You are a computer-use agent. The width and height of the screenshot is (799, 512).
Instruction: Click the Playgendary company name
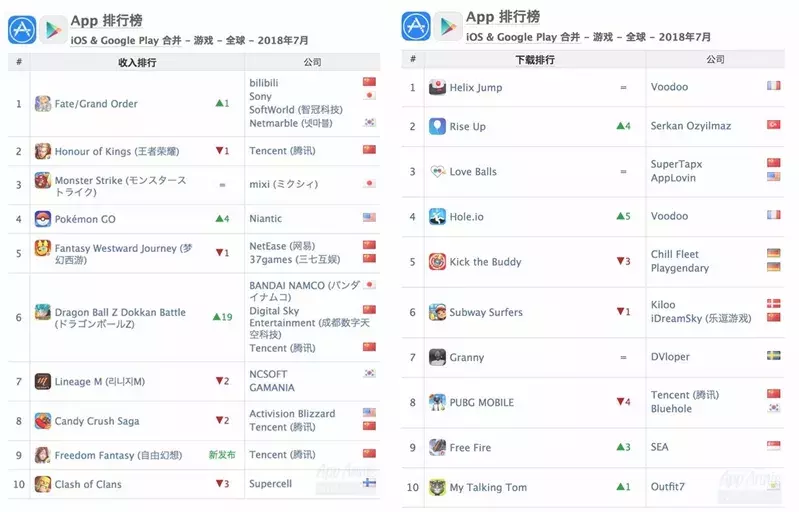(680, 268)
